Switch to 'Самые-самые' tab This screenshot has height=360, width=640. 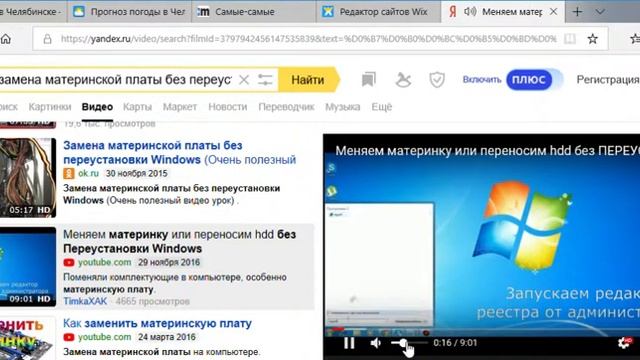[253, 12]
